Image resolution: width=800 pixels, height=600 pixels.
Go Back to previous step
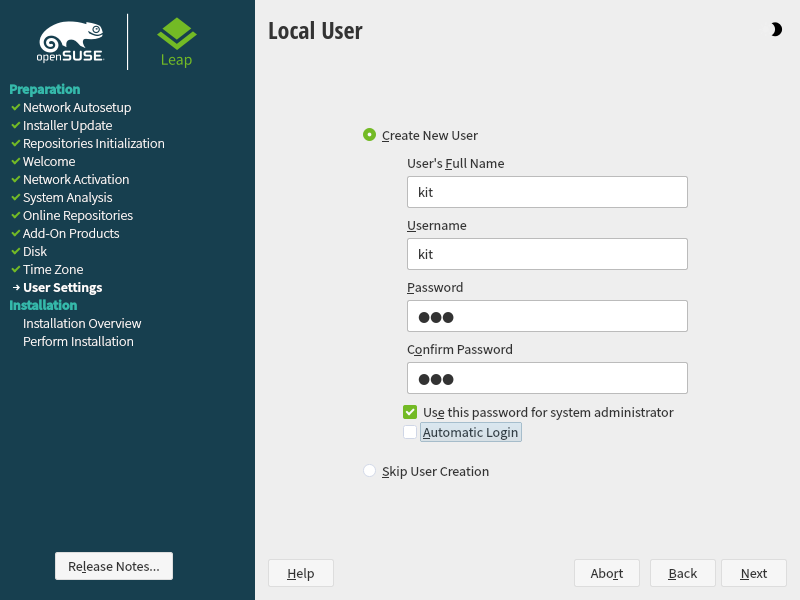click(x=683, y=573)
